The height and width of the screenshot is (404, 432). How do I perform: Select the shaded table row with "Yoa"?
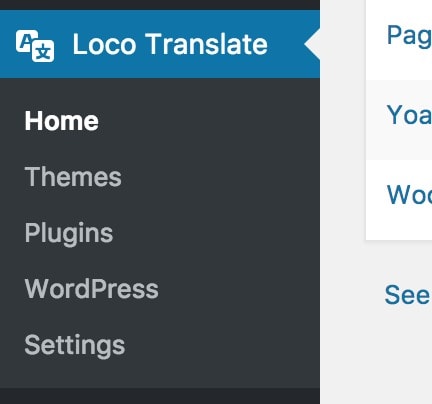point(399,120)
